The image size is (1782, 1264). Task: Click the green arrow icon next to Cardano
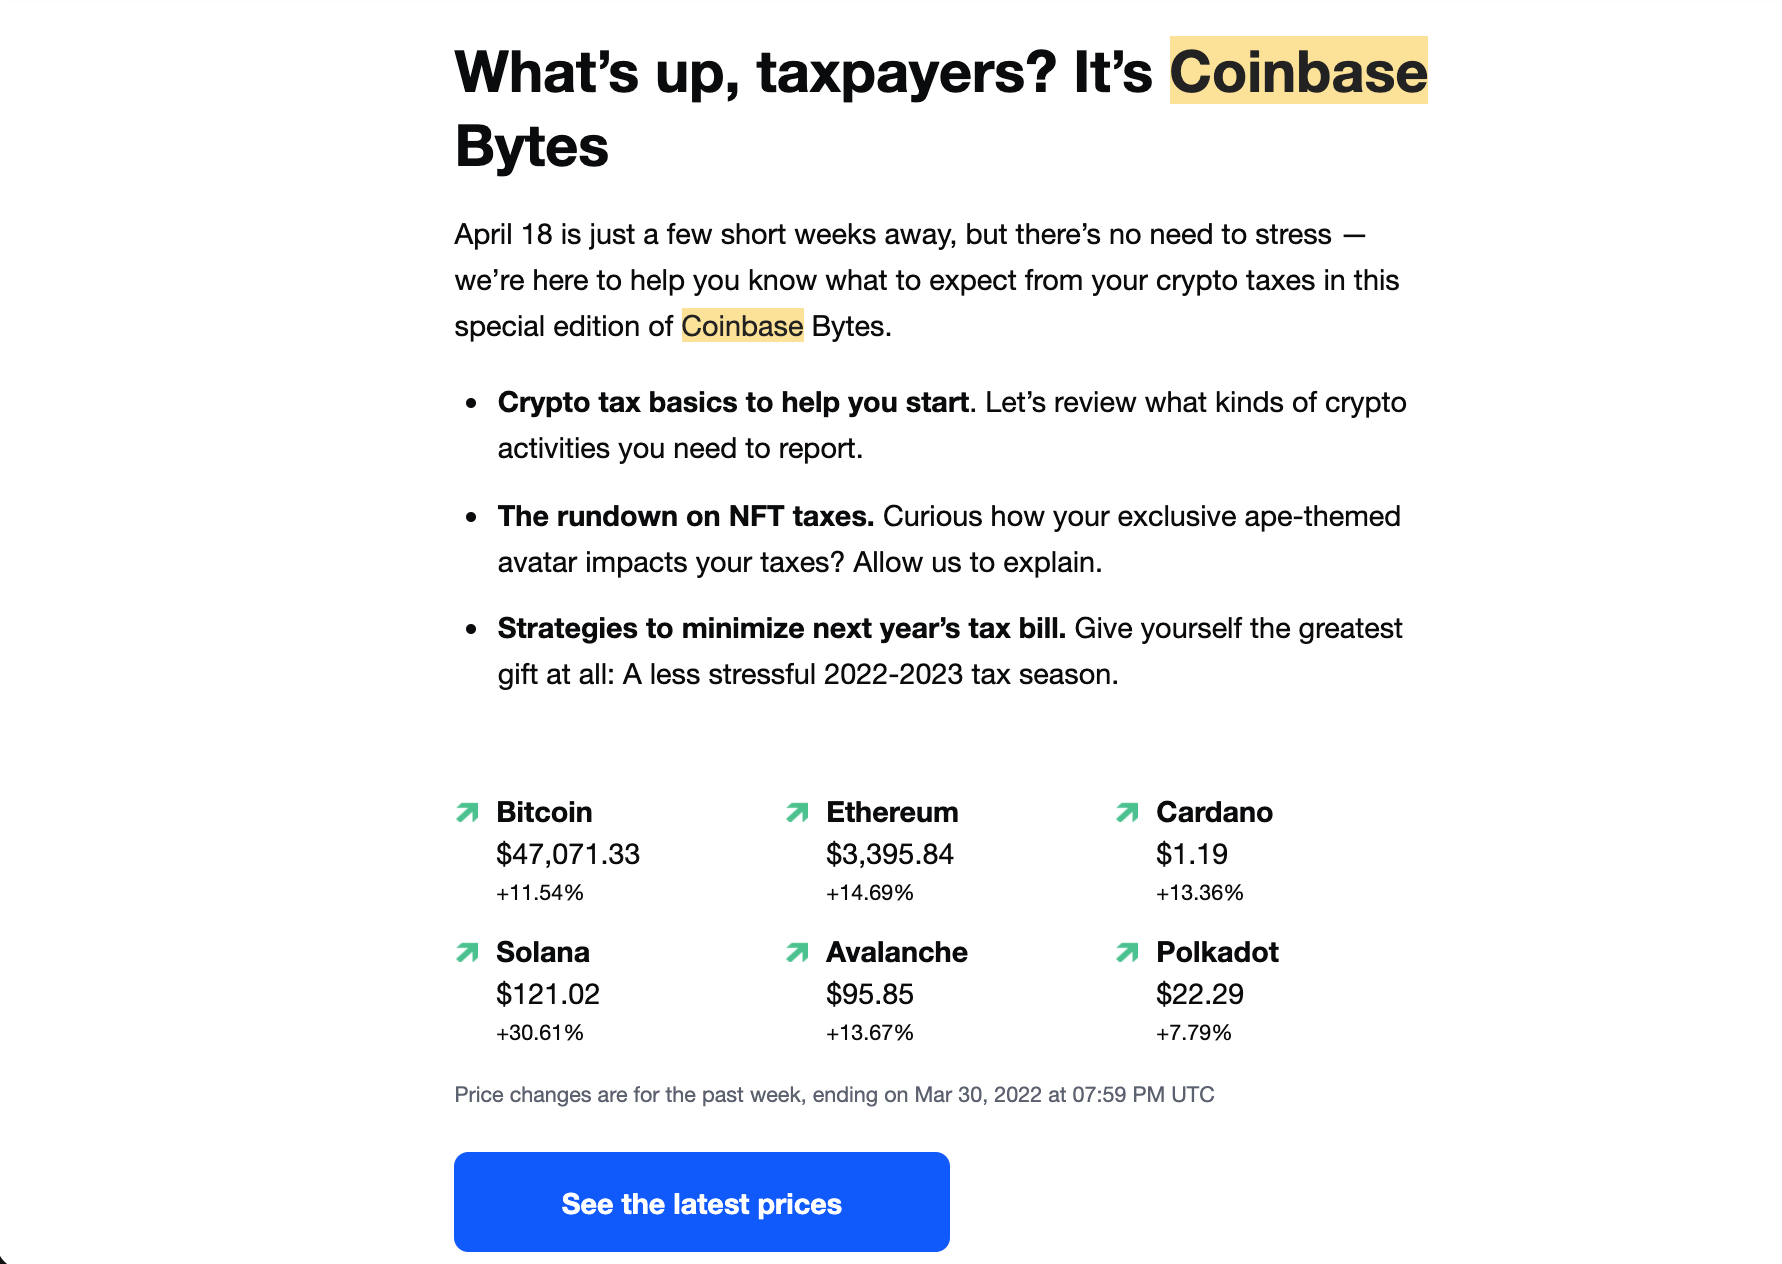[1126, 813]
